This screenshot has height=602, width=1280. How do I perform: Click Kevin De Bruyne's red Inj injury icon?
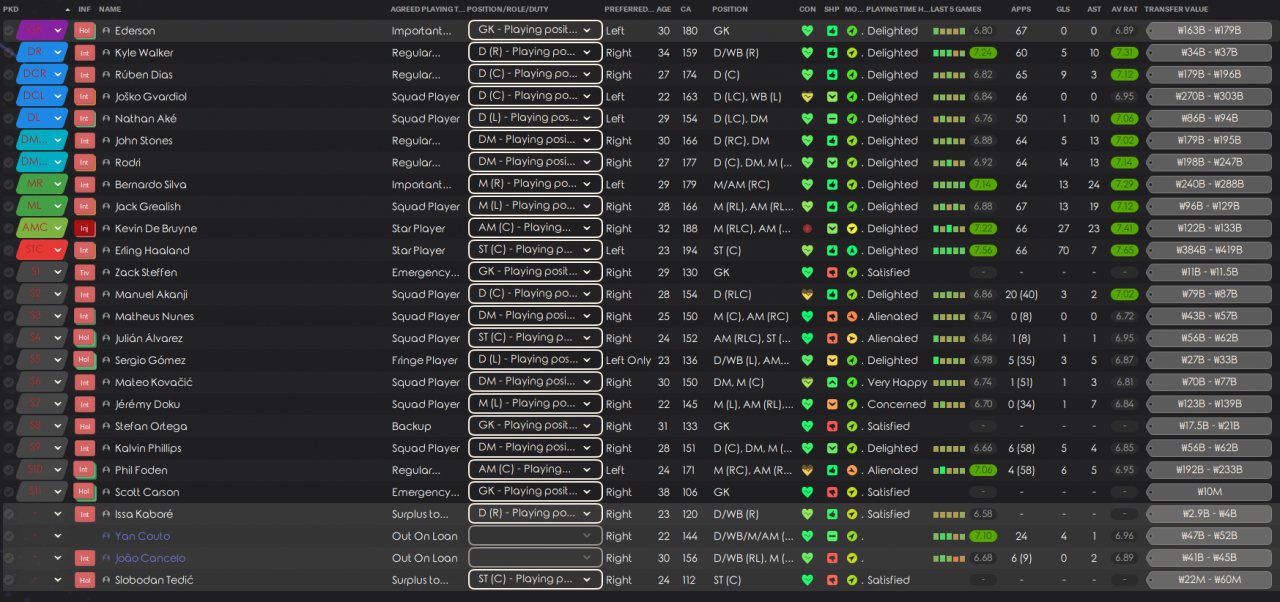click(x=85, y=229)
